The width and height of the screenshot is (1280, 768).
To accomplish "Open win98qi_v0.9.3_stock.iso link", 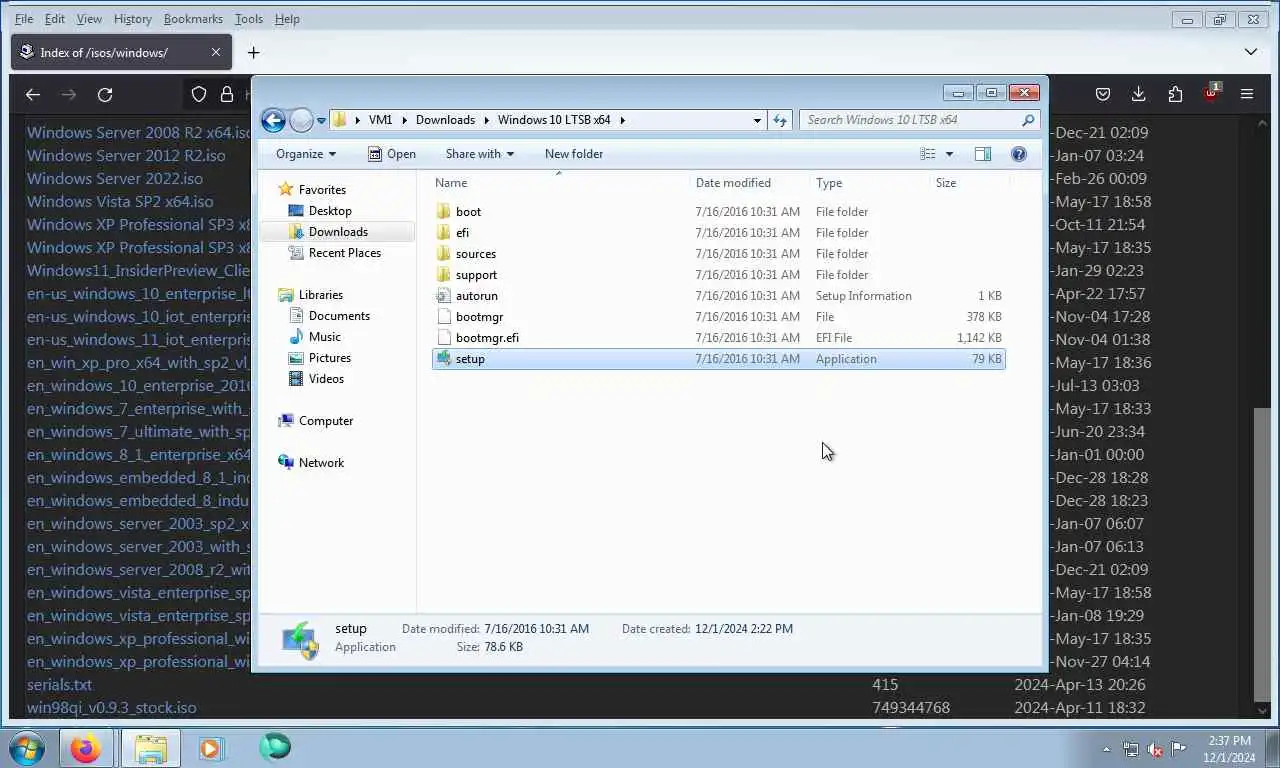I will point(111,708).
